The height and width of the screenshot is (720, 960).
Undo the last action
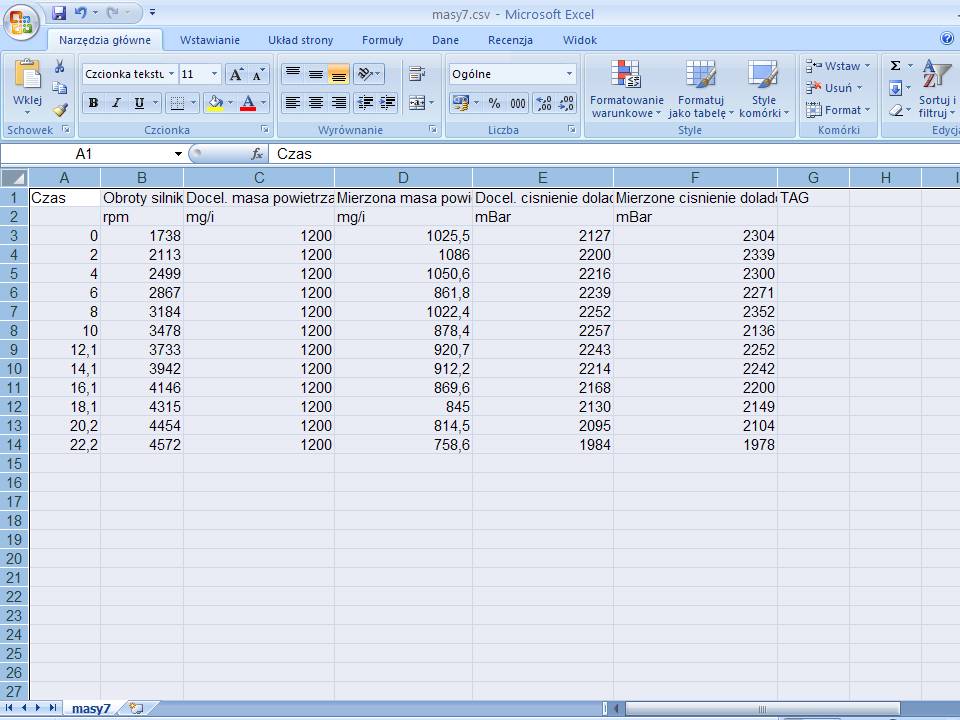tap(81, 12)
